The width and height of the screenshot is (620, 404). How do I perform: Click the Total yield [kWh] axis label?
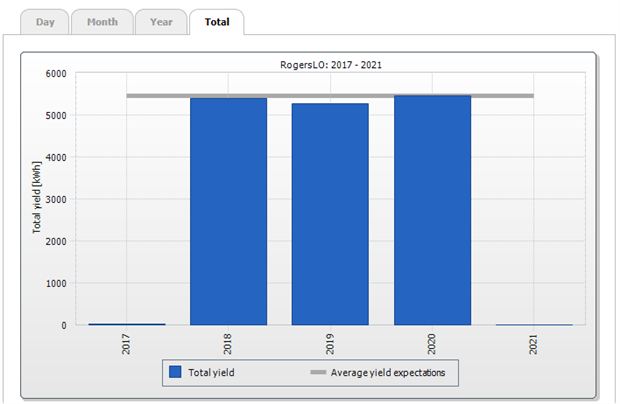[36, 197]
